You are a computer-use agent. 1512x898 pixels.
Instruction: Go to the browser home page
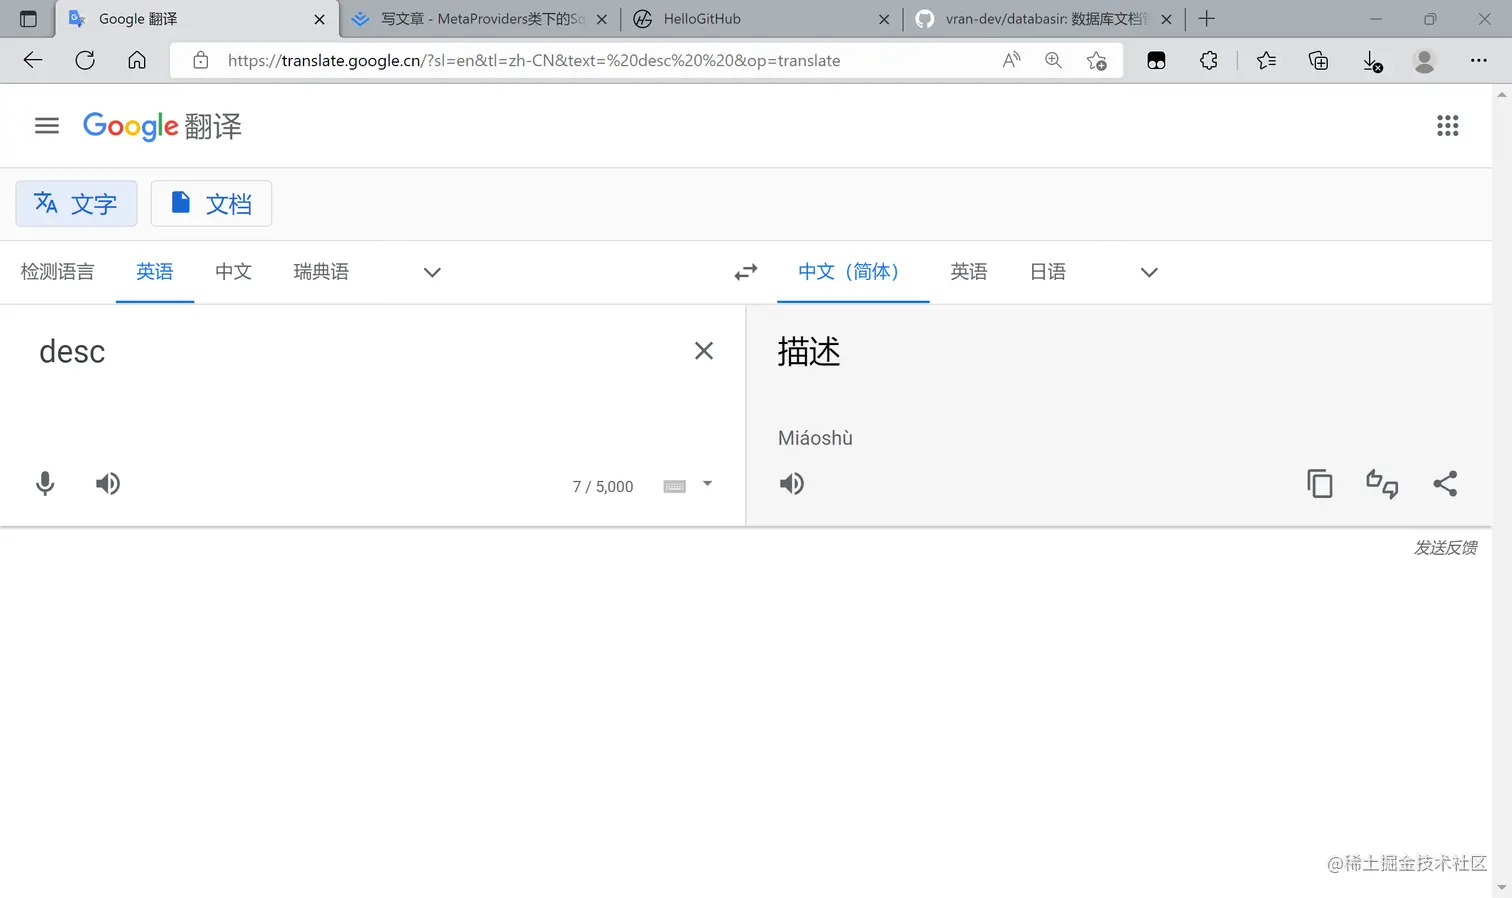tap(137, 60)
